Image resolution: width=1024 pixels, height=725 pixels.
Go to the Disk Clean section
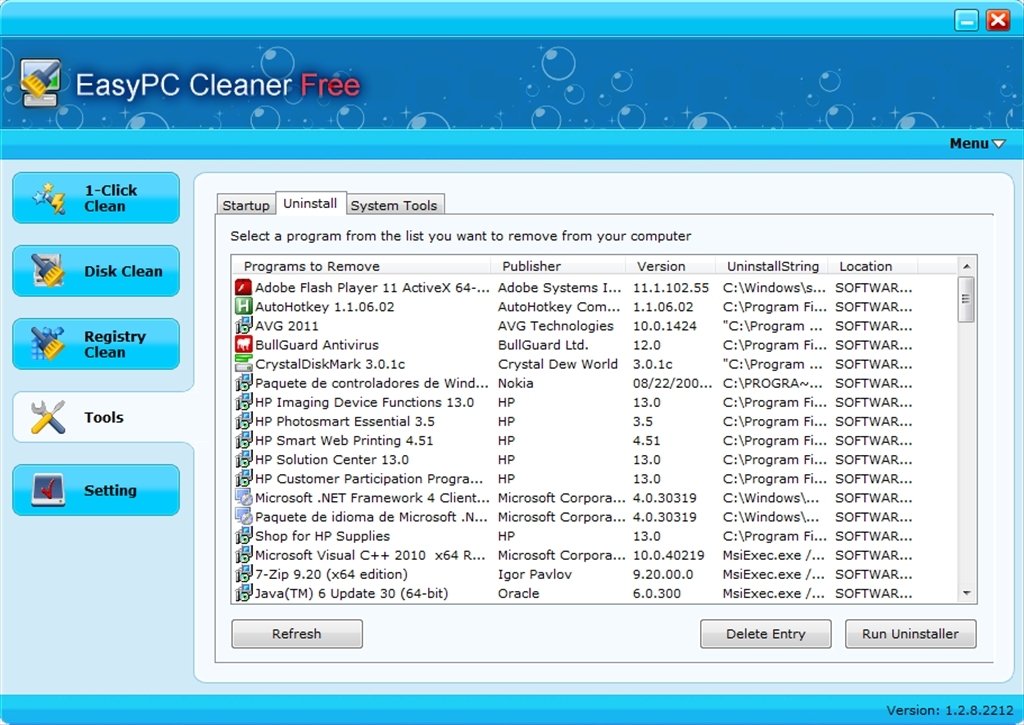(96, 271)
